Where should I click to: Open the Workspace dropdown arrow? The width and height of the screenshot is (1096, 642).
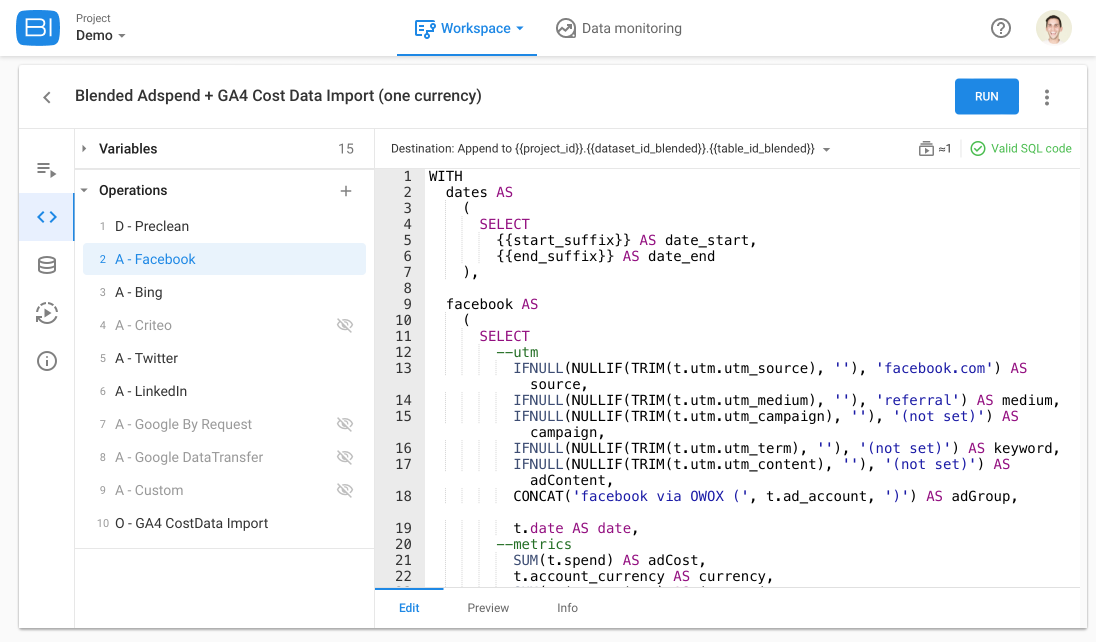click(519, 29)
